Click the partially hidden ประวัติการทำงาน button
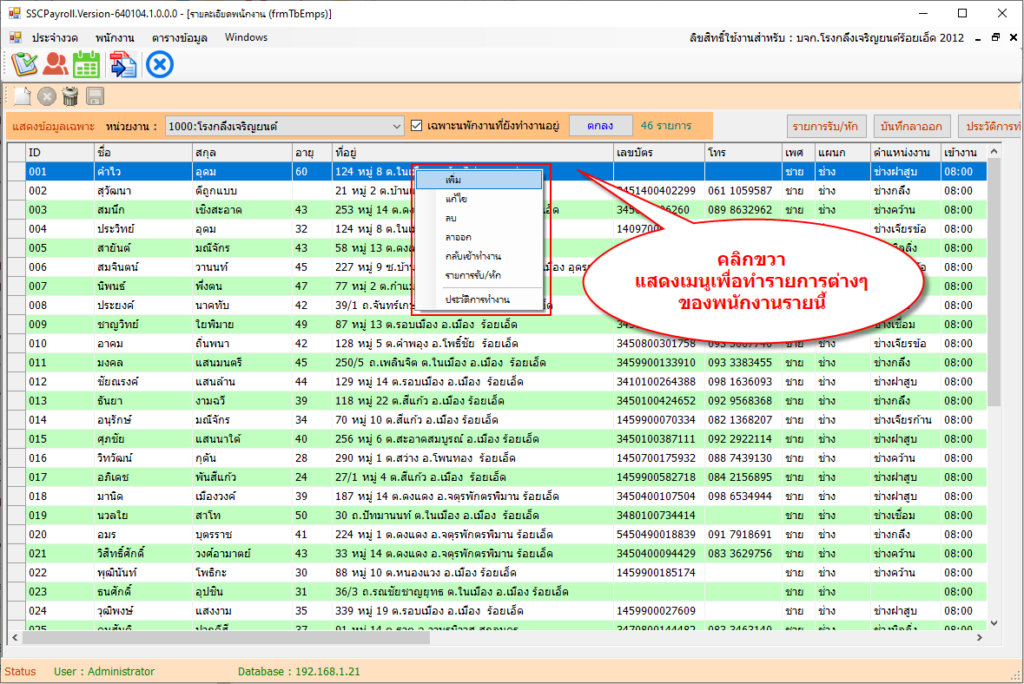This screenshot has width=1024, height=684. [x=991, y=126]
